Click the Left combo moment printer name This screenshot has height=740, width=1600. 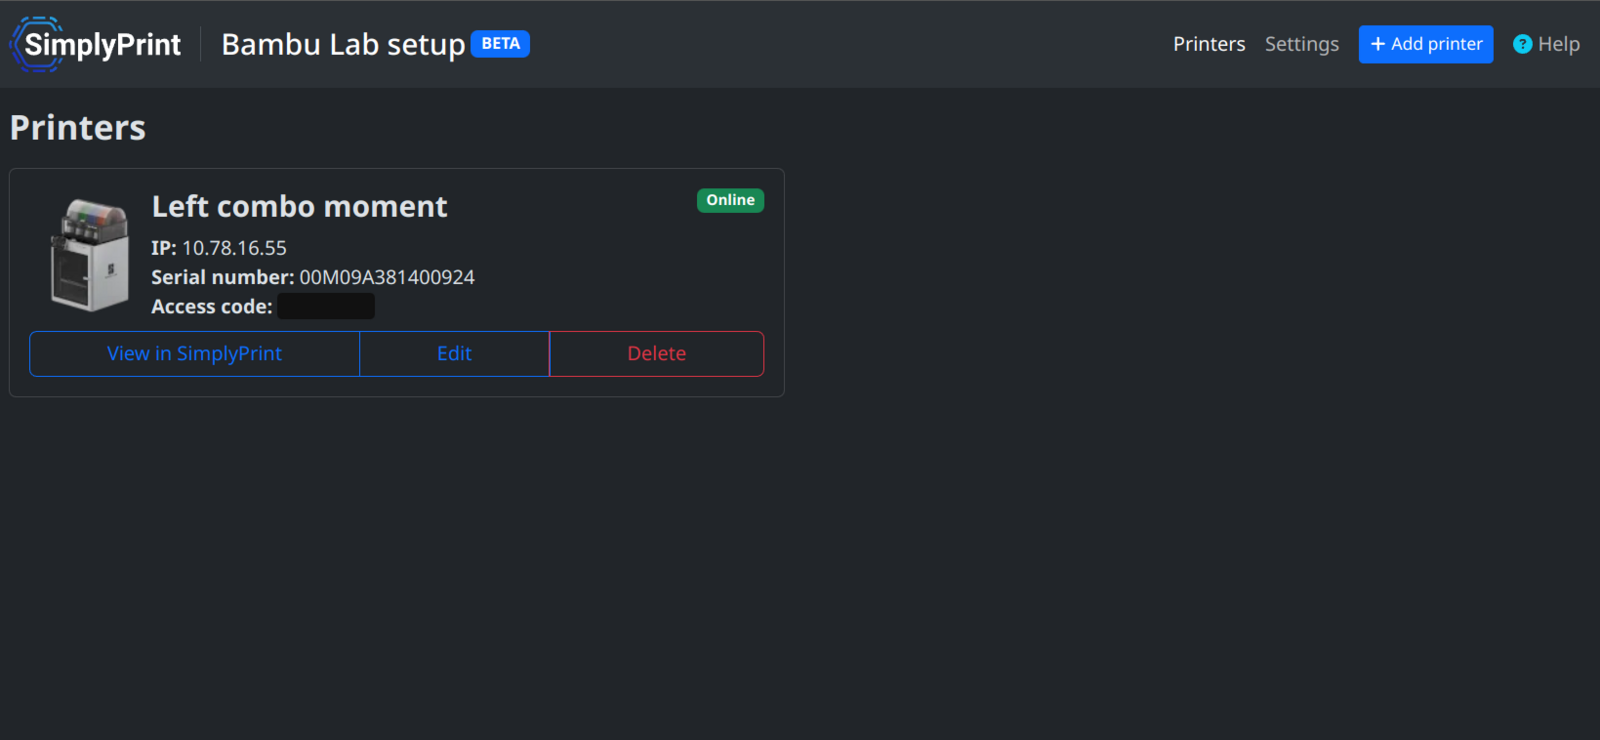299,207
